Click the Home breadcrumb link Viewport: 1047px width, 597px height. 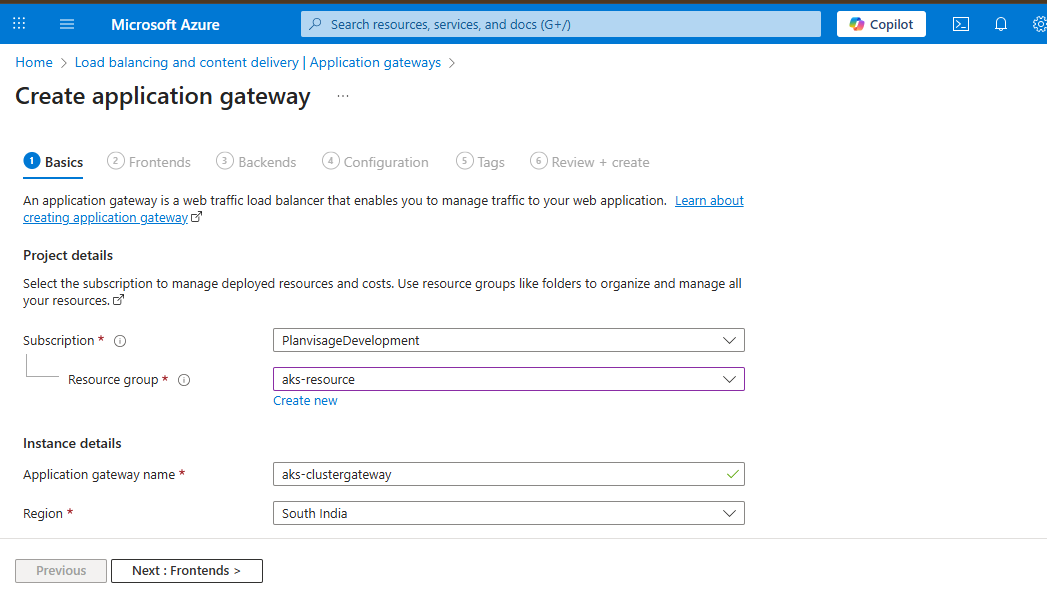[x=33, y=62]
